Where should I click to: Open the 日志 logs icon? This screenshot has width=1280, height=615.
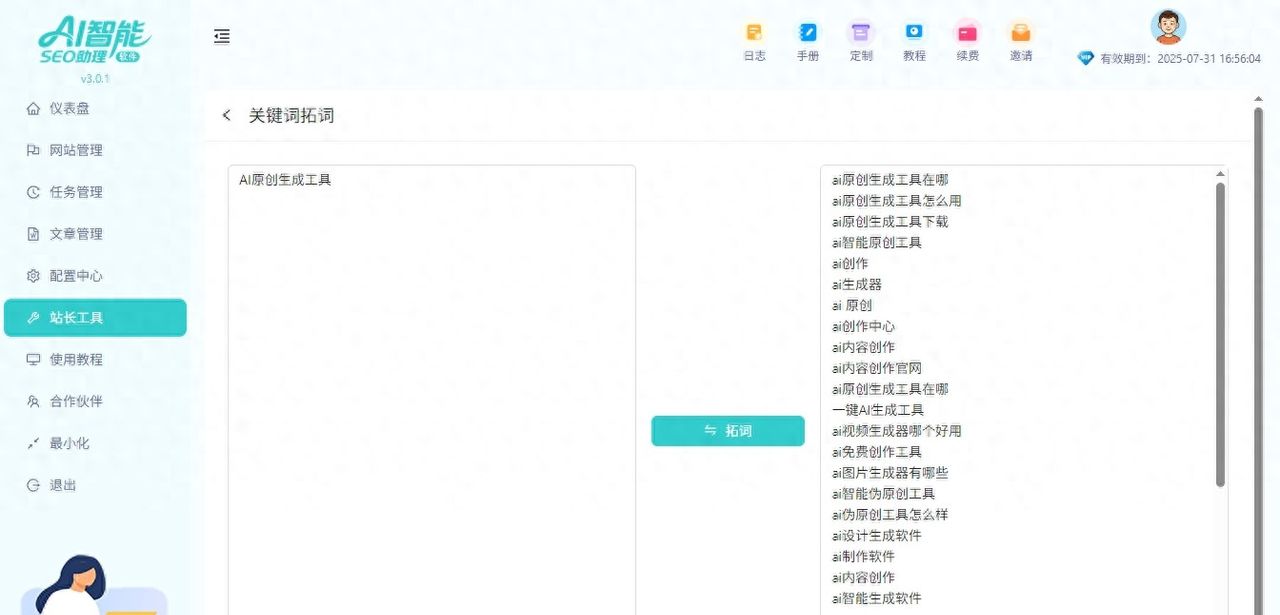pyautogui.click(x=754, y=38)
